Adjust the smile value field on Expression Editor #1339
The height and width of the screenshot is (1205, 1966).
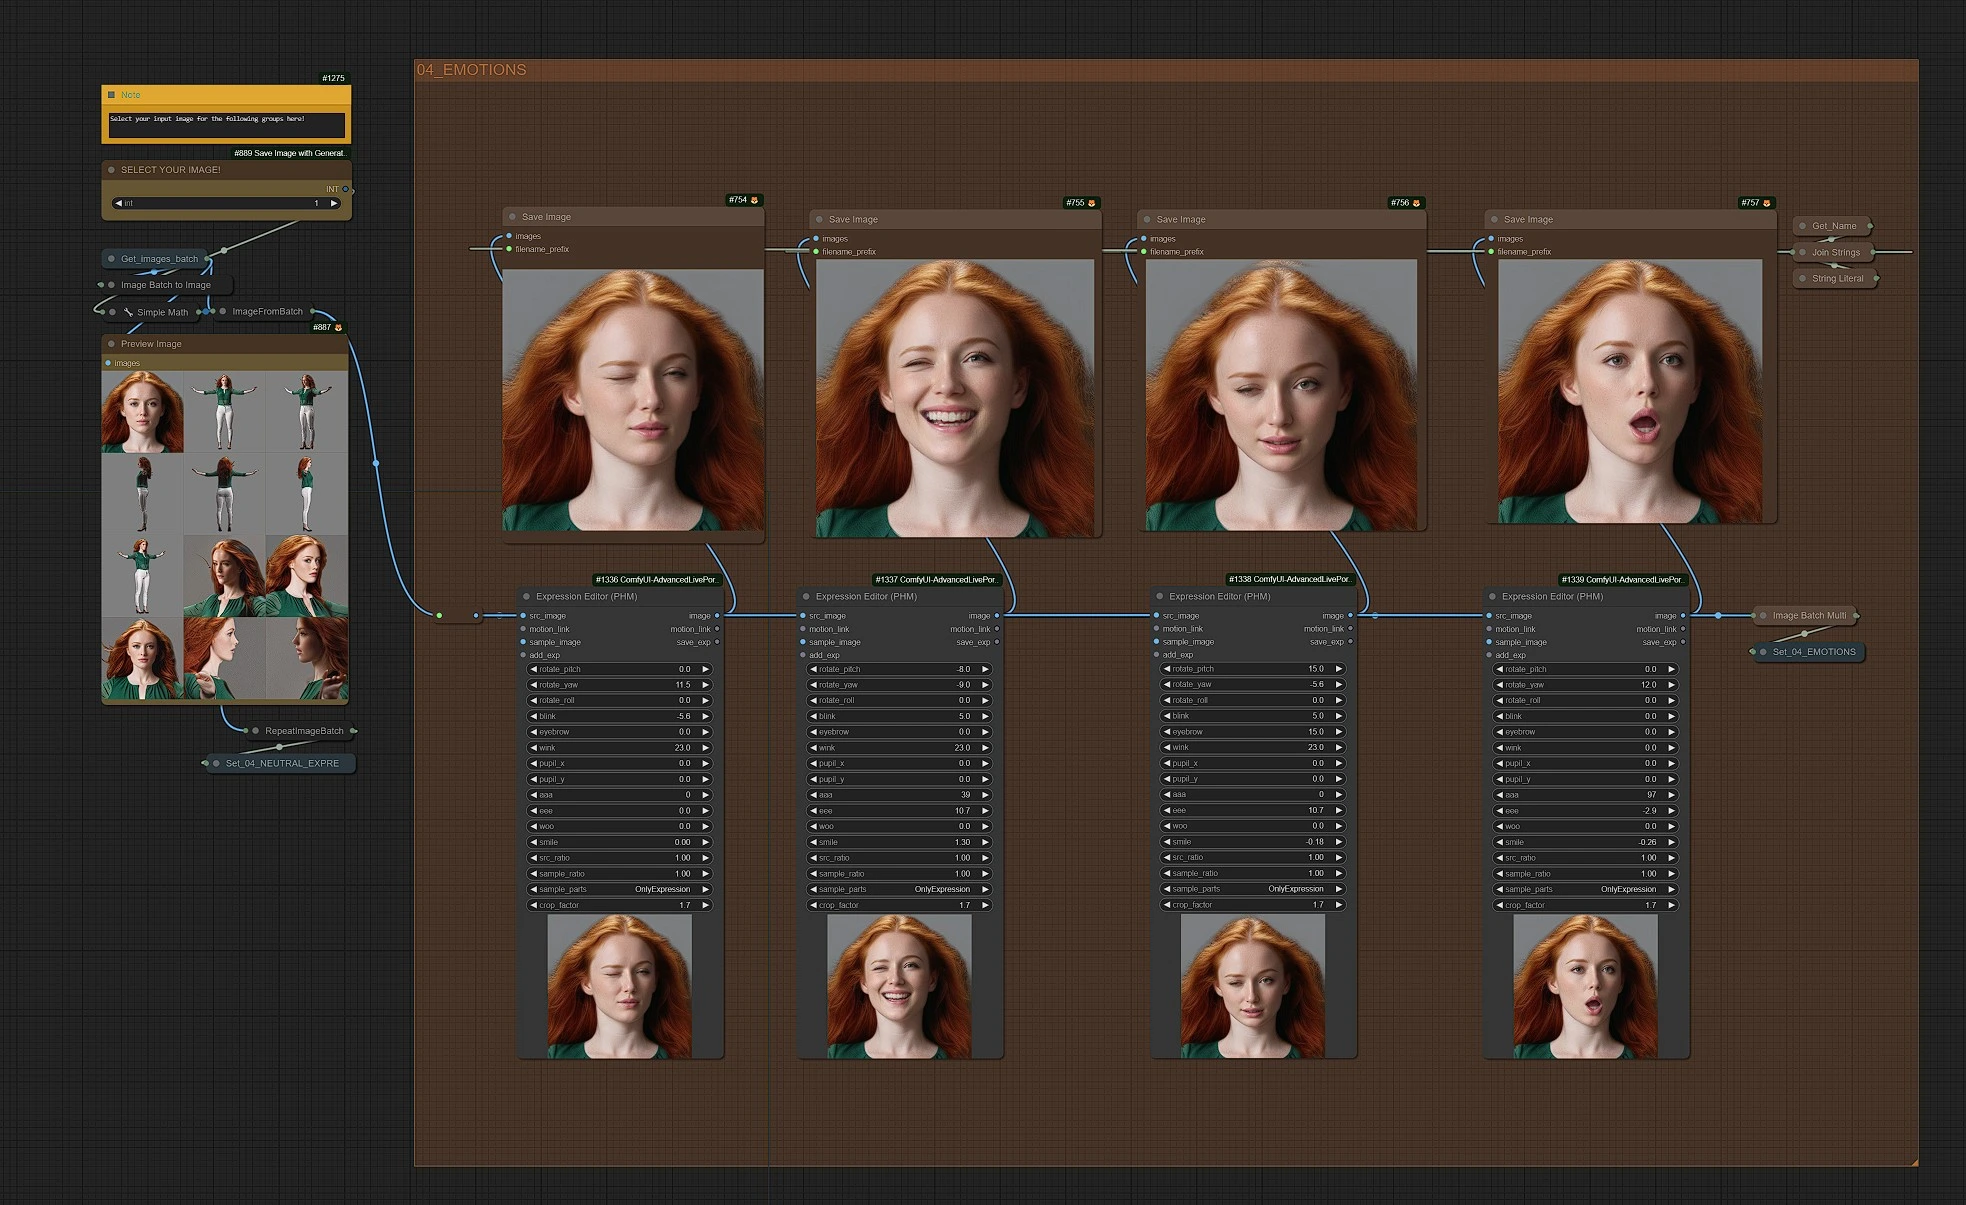(1585, 842)
